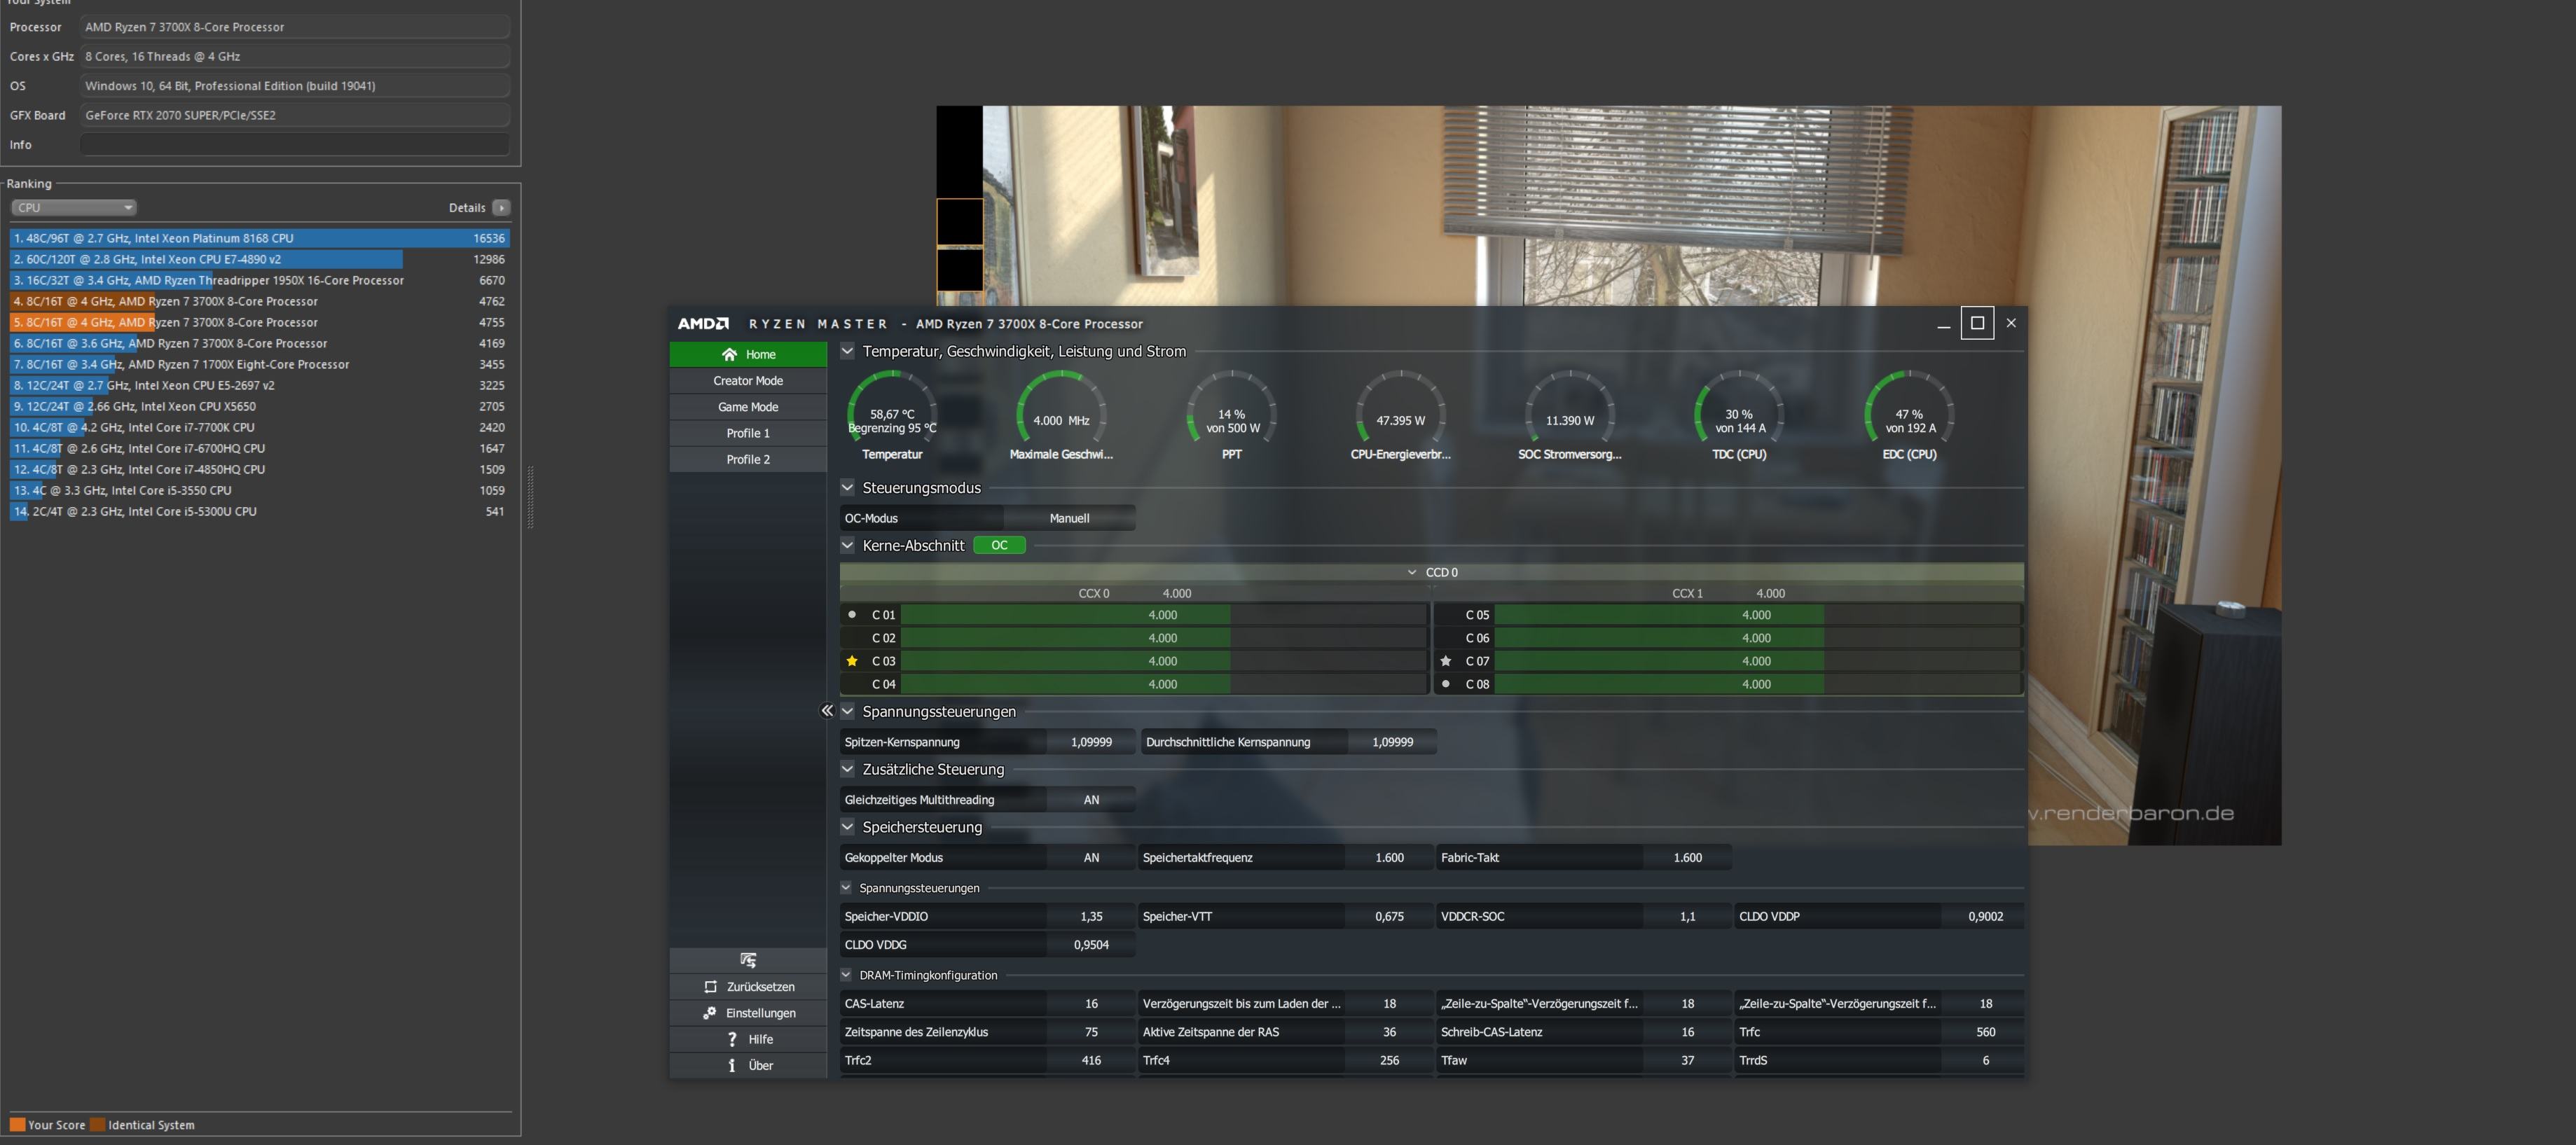2576x1145 pixels.
Task: Click the Spitzen-Kernspannung value 1,09999
Action: click(1091, 742)
